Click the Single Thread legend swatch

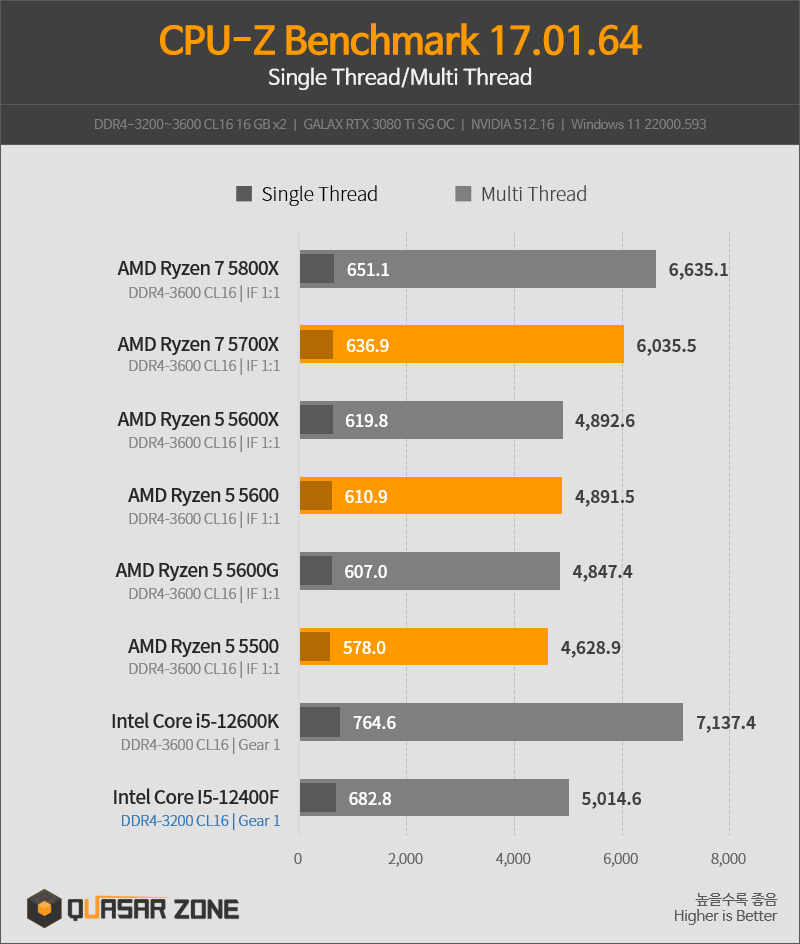(x=244, y=194)
